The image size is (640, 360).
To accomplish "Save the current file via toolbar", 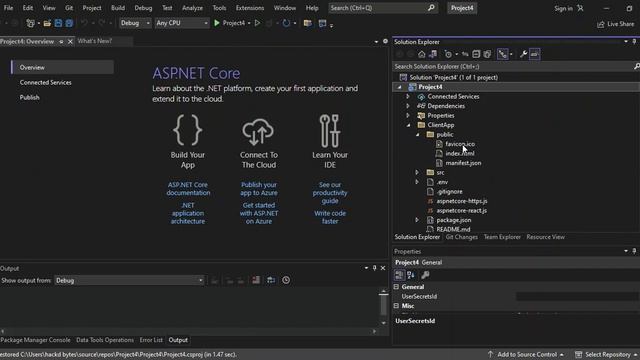I will [x=58, y=23].
